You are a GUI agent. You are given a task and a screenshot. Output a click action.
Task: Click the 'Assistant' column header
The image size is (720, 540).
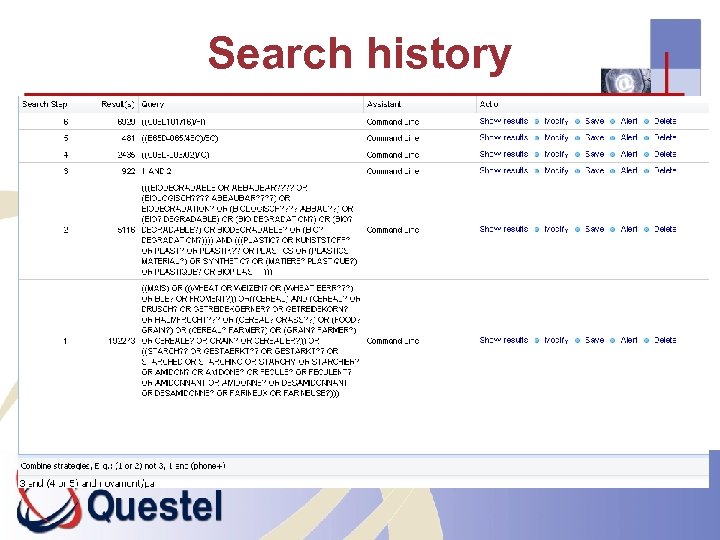point(383,104)
